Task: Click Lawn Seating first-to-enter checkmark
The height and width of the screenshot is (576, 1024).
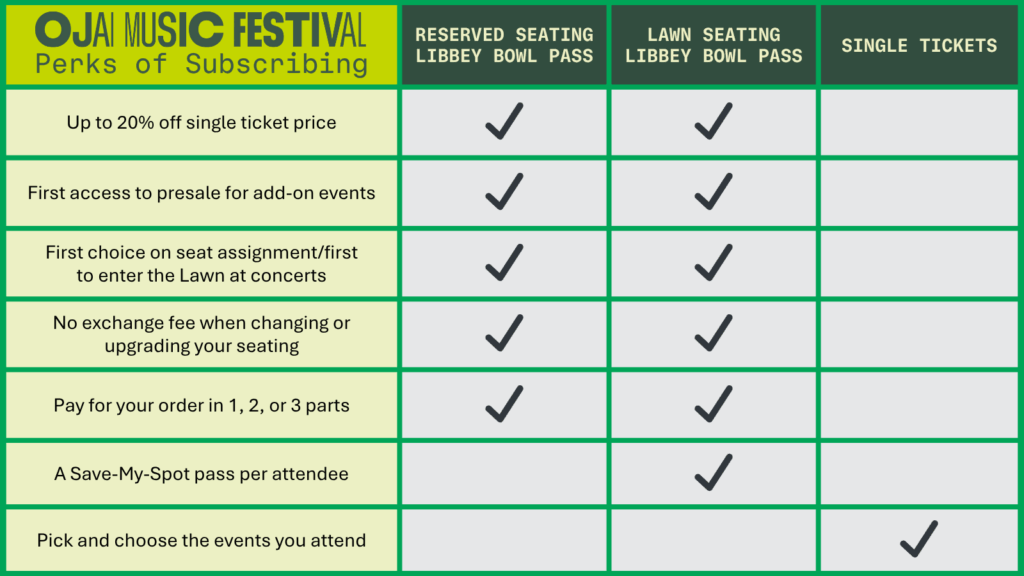Action: [713, 262]
